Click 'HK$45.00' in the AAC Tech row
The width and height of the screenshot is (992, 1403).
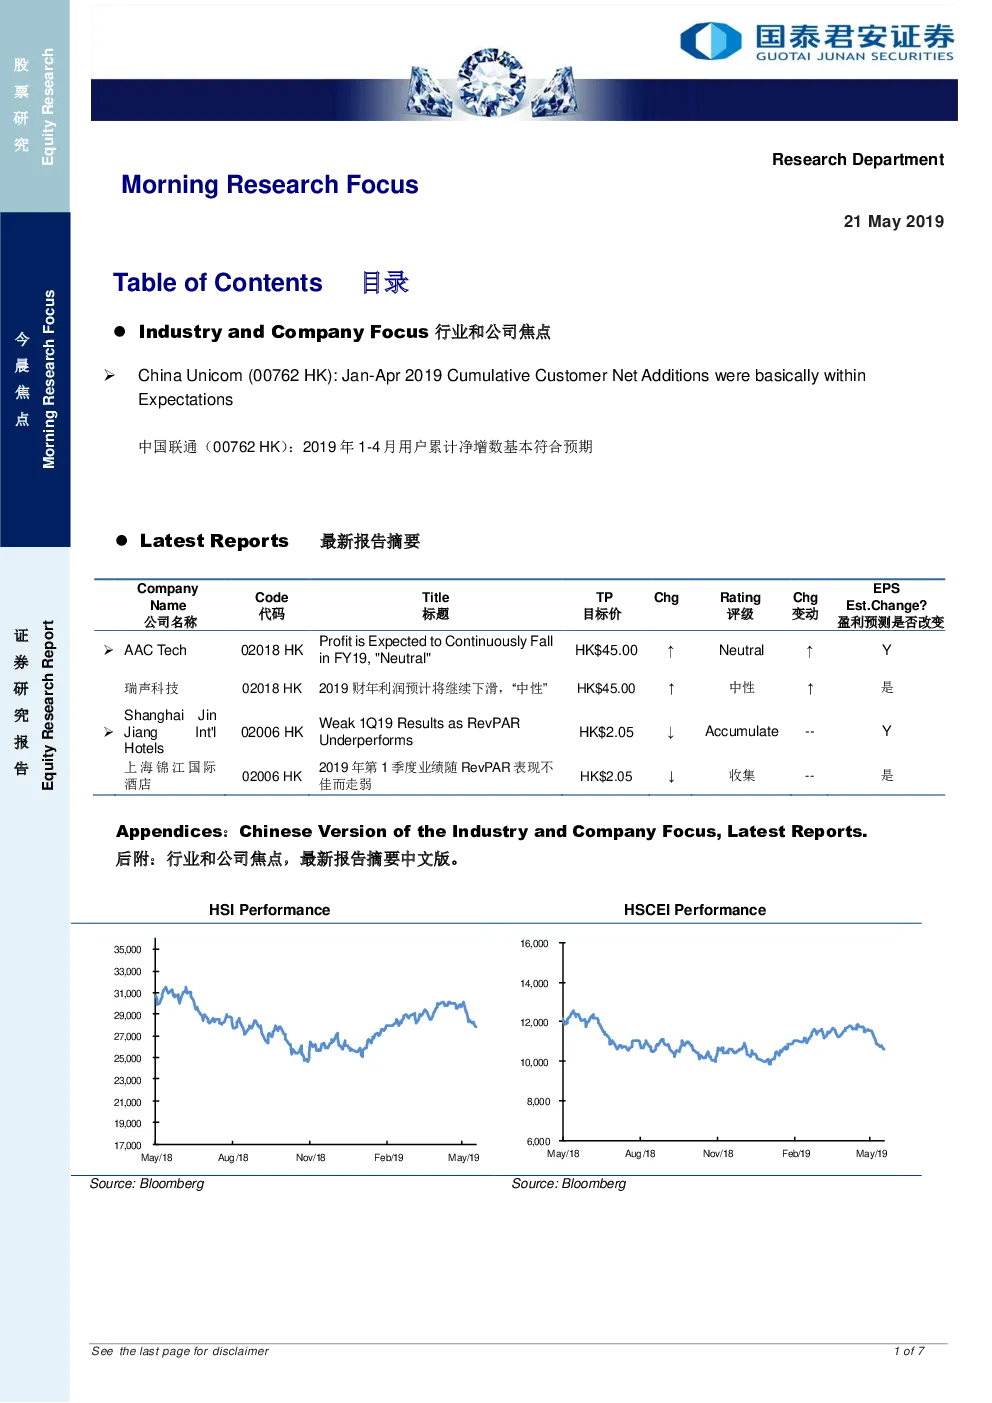[606, 650]
